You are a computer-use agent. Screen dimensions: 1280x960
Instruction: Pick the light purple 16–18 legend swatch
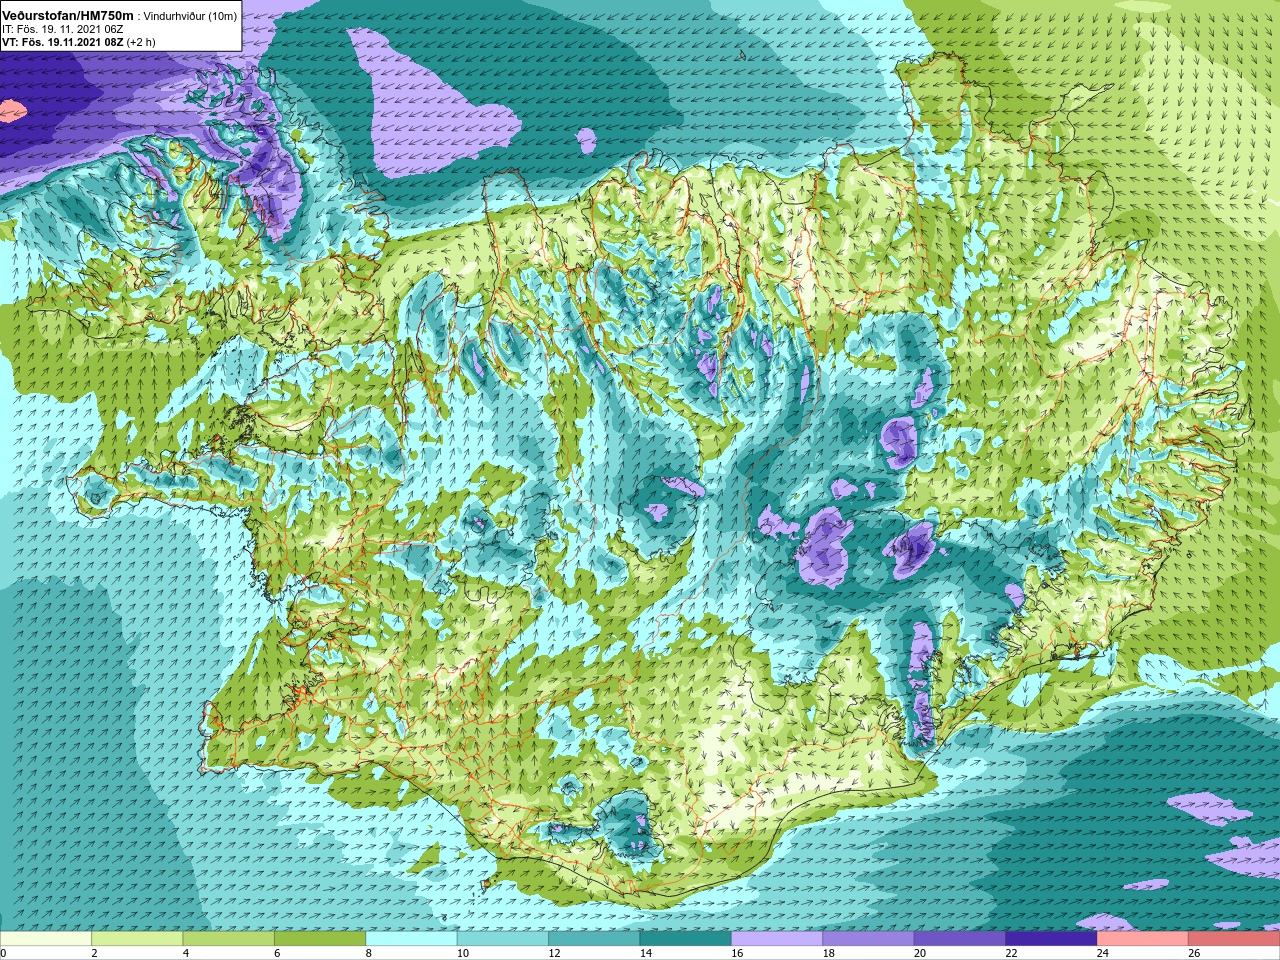pyautogui.click(x=777, y=938)
